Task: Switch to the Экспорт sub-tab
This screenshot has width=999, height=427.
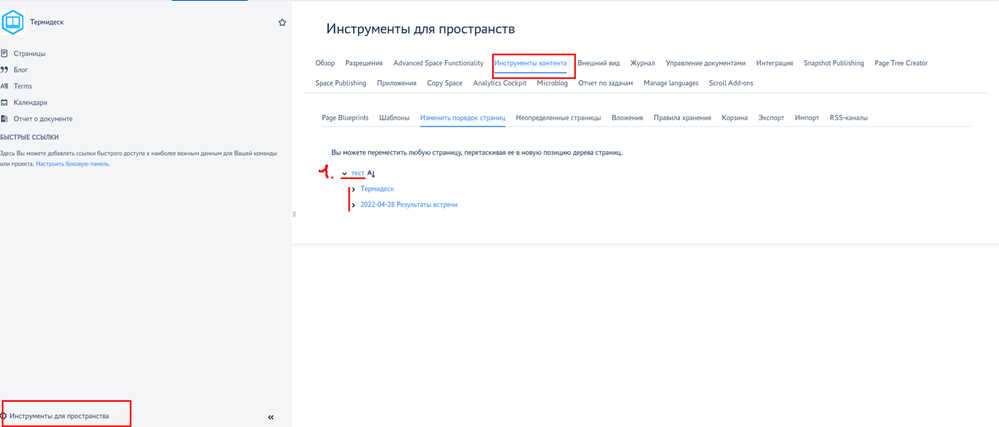Action: coord(772,118)
